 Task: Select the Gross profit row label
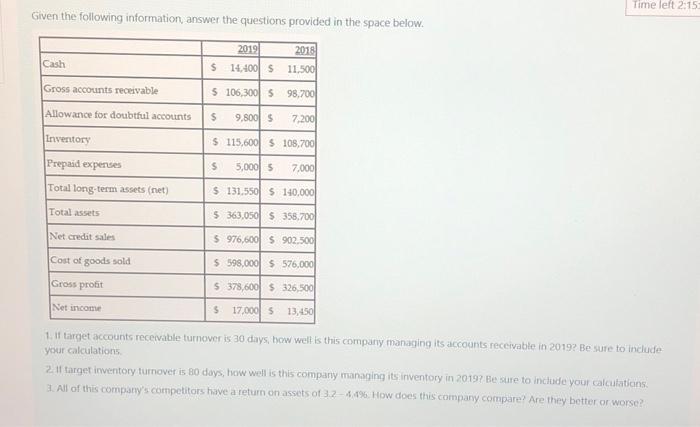pos(77,284)
